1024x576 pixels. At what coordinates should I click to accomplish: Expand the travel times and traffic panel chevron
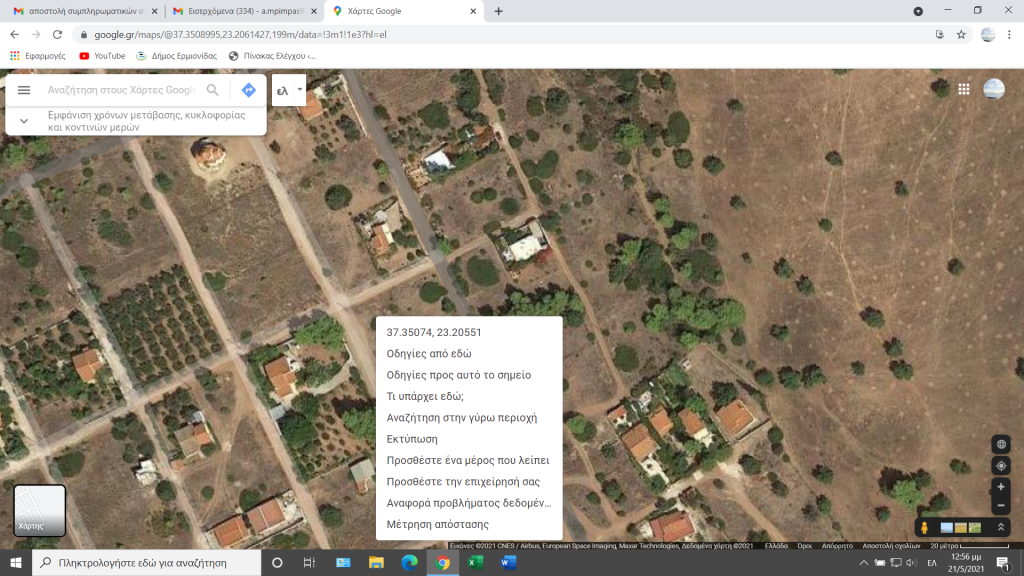pyautogui.click(x=24, y=121)
